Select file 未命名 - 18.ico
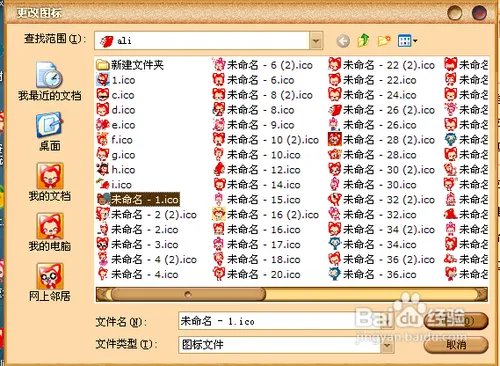The image size is (500, 366). tap(257, 259)
